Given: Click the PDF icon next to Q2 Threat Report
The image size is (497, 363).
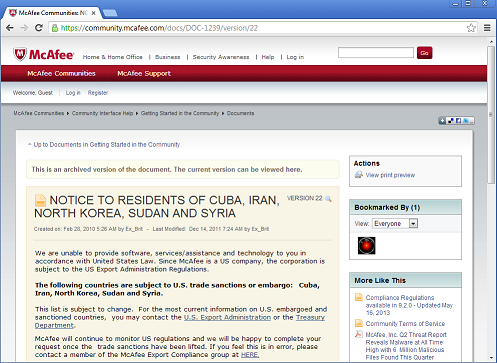Looking at the screenshot, I should click(359, 334).
